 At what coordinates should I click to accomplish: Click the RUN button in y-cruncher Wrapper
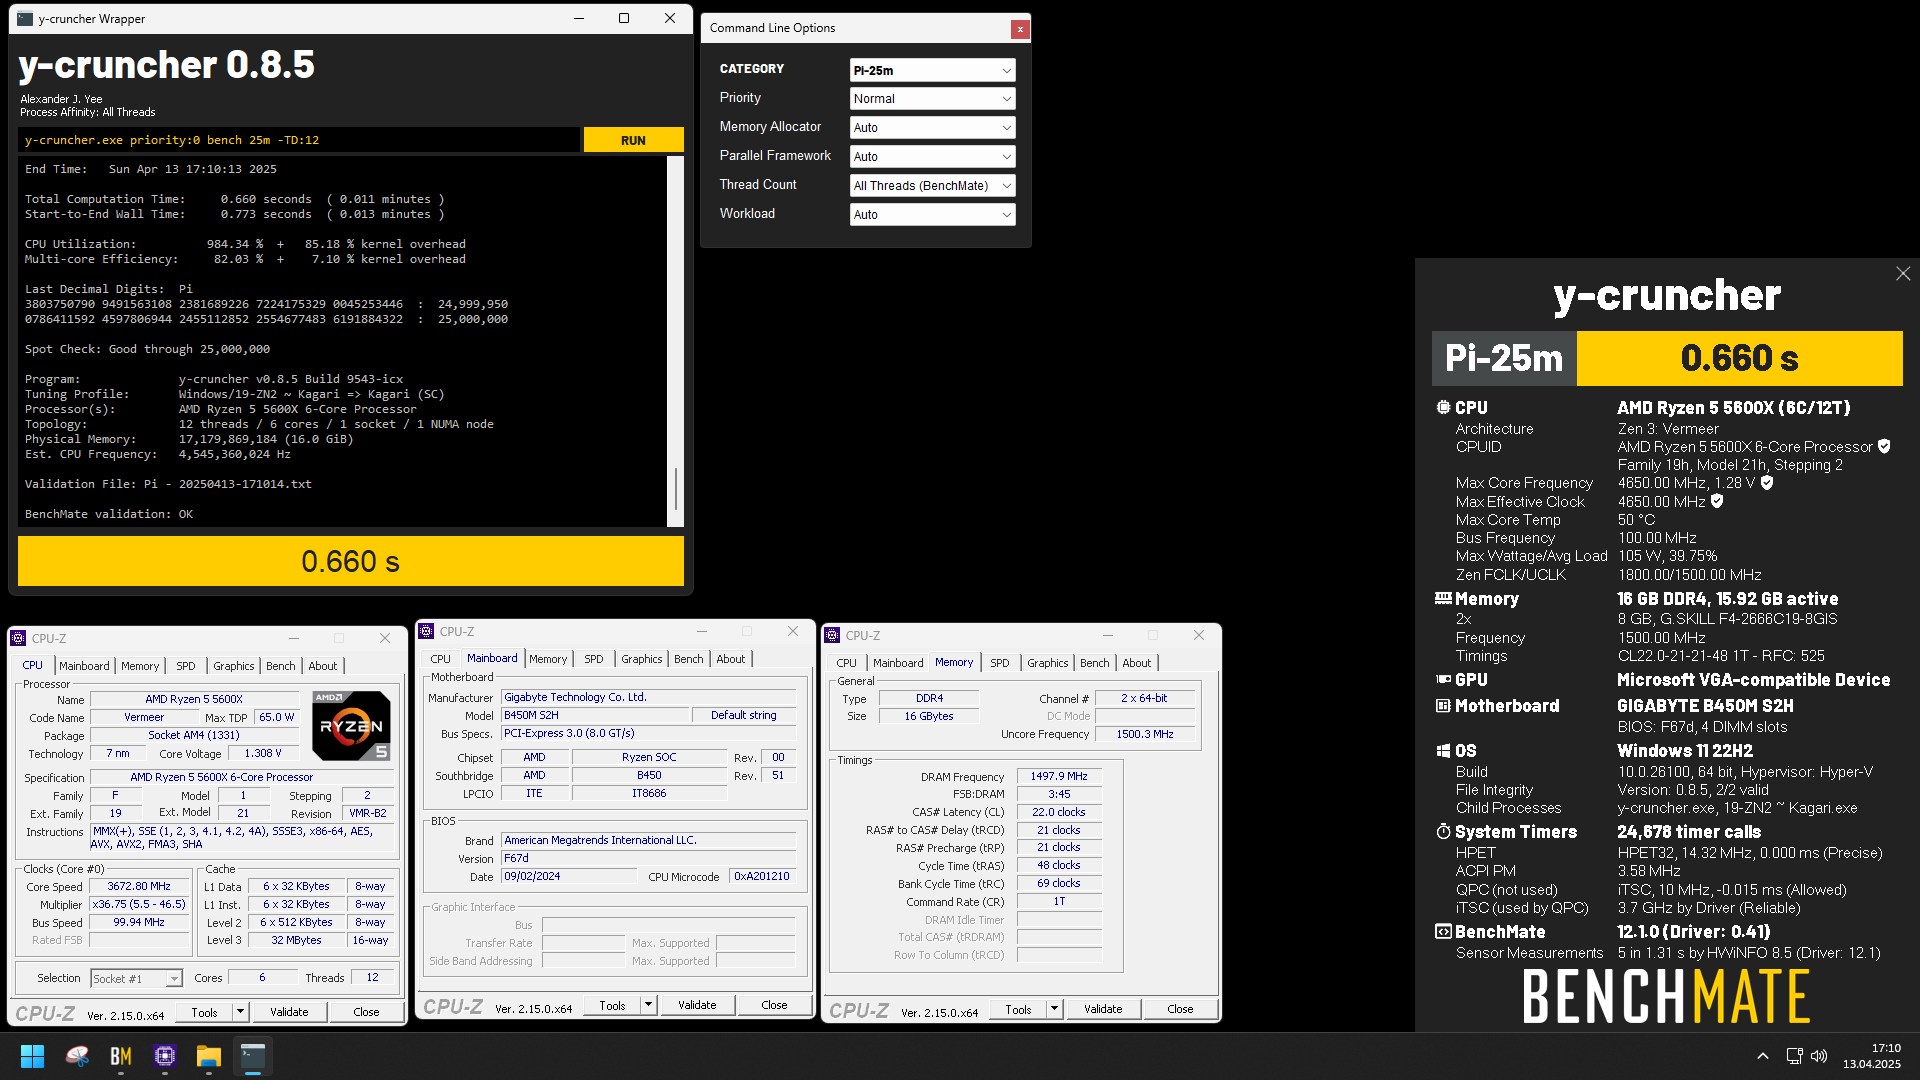coord(633,140)
